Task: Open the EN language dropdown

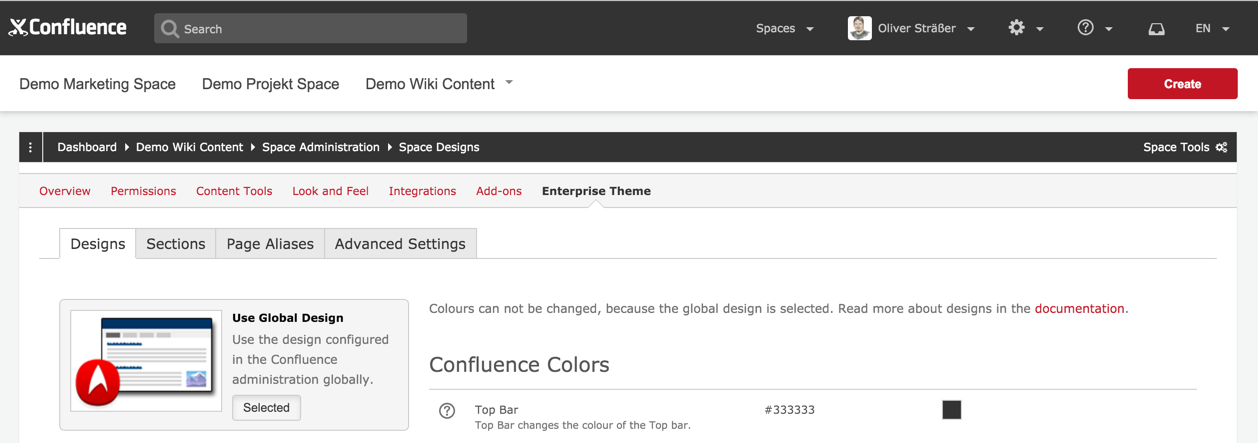Action: coord(1212,28)
